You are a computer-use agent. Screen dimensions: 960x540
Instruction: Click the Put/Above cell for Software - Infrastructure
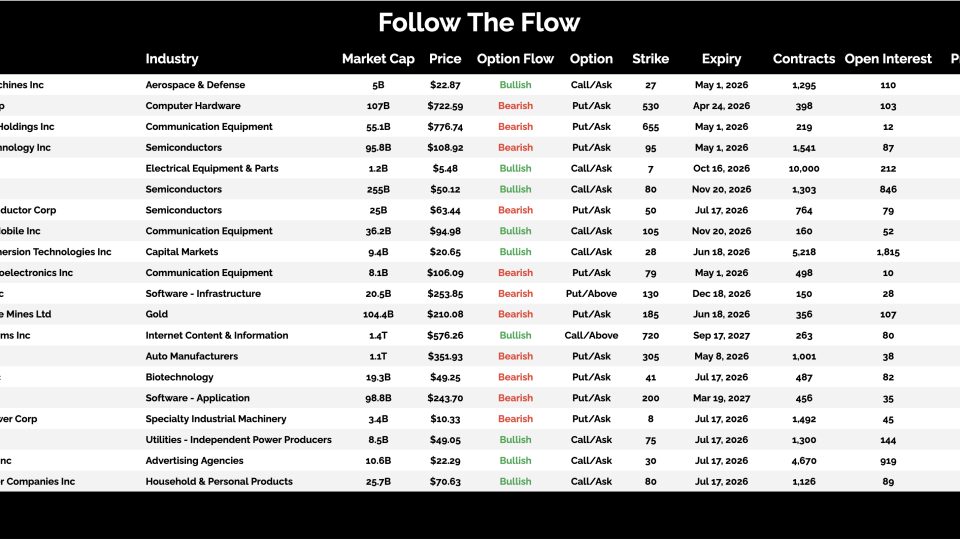591,294
